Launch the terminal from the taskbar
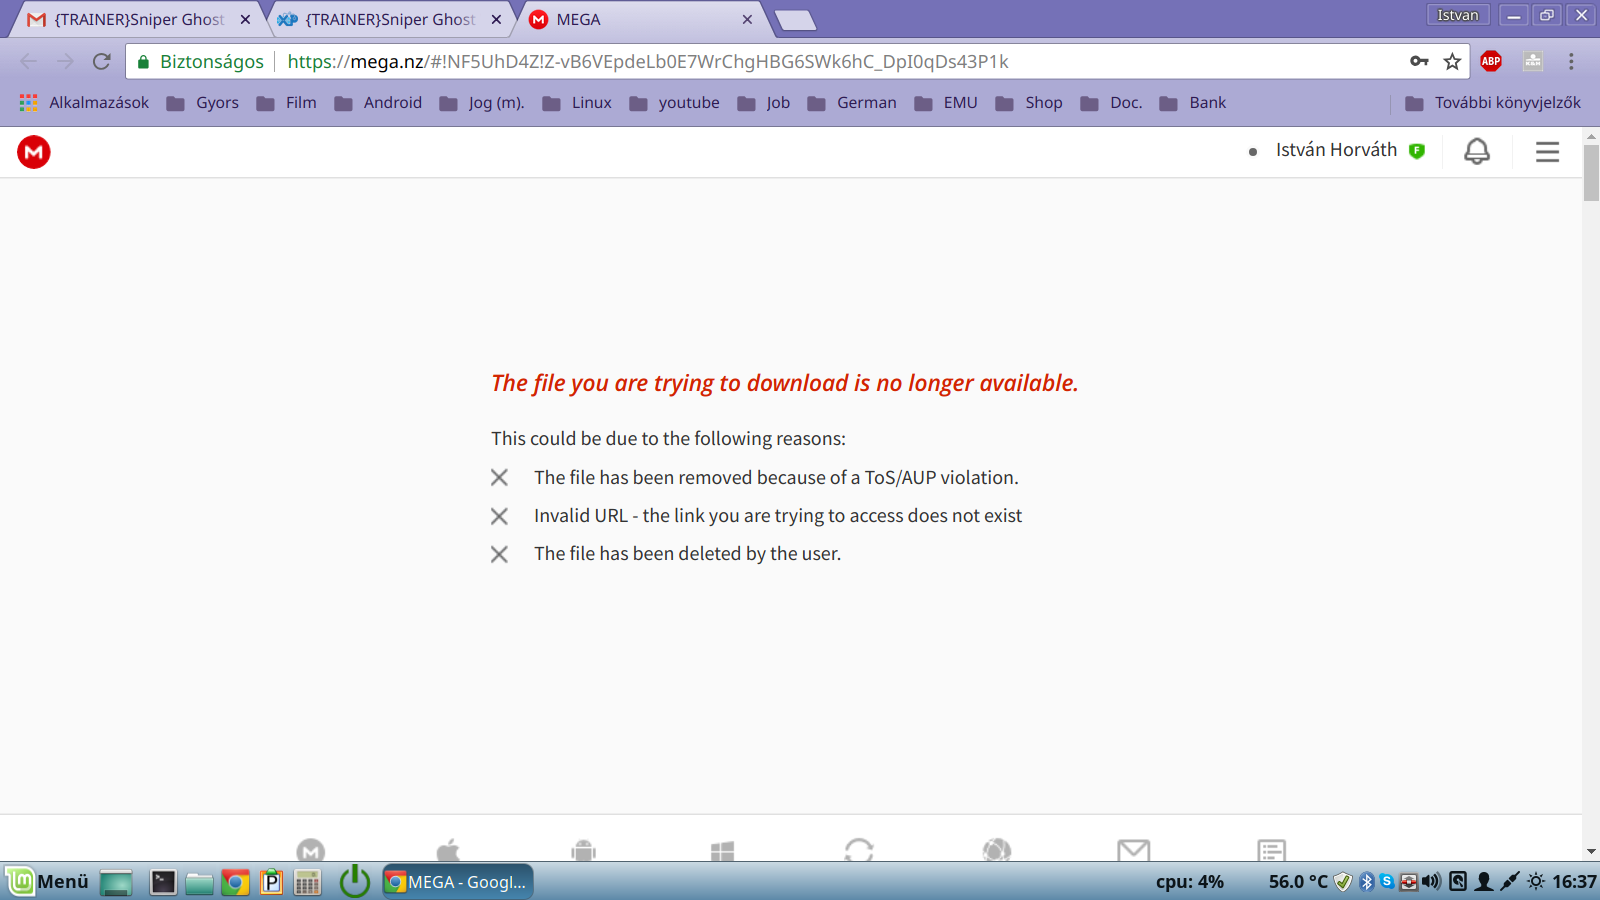 click(163, 882)
